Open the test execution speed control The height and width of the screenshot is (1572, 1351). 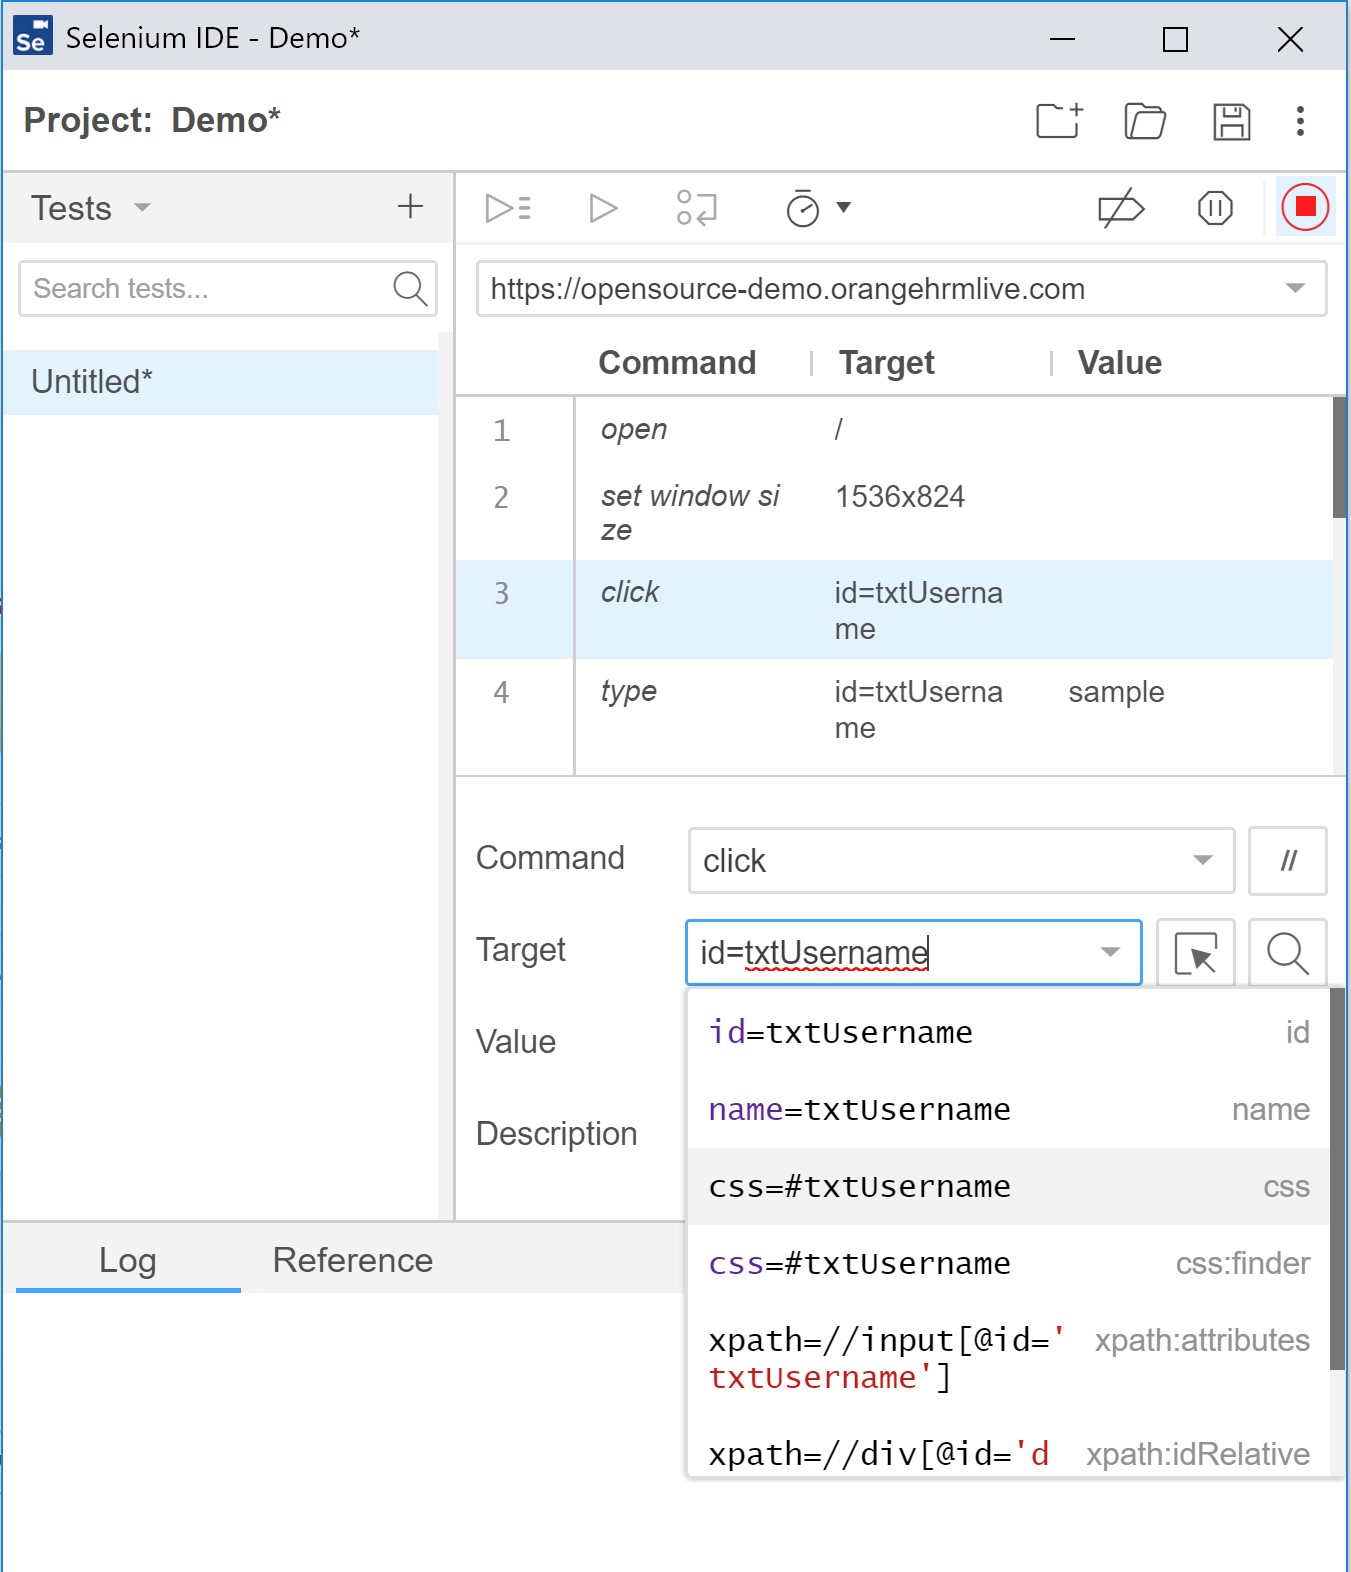[816, 208]
